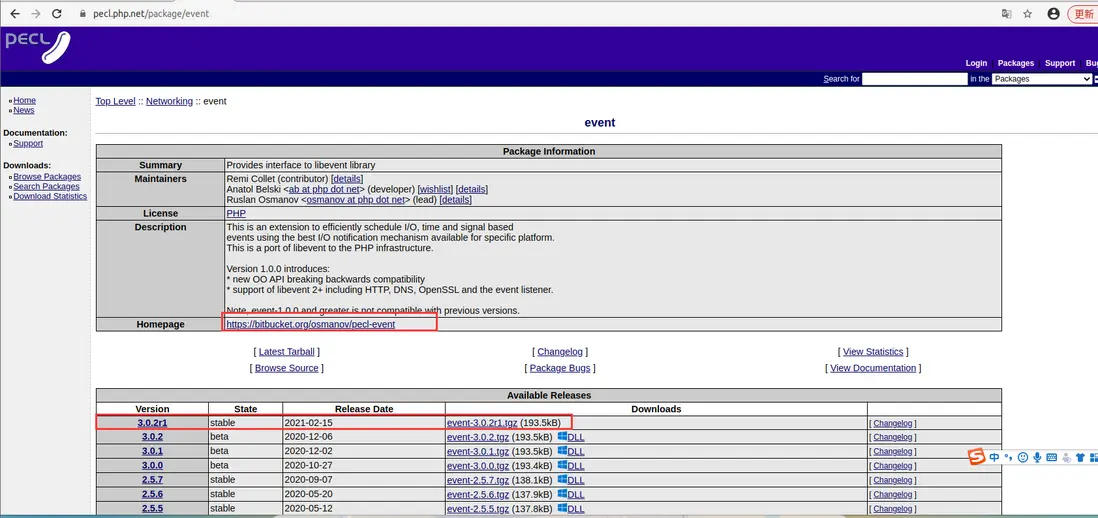1098x518 pixels.
Task: Open Login in the top navigation
Action: coord(976,63)
